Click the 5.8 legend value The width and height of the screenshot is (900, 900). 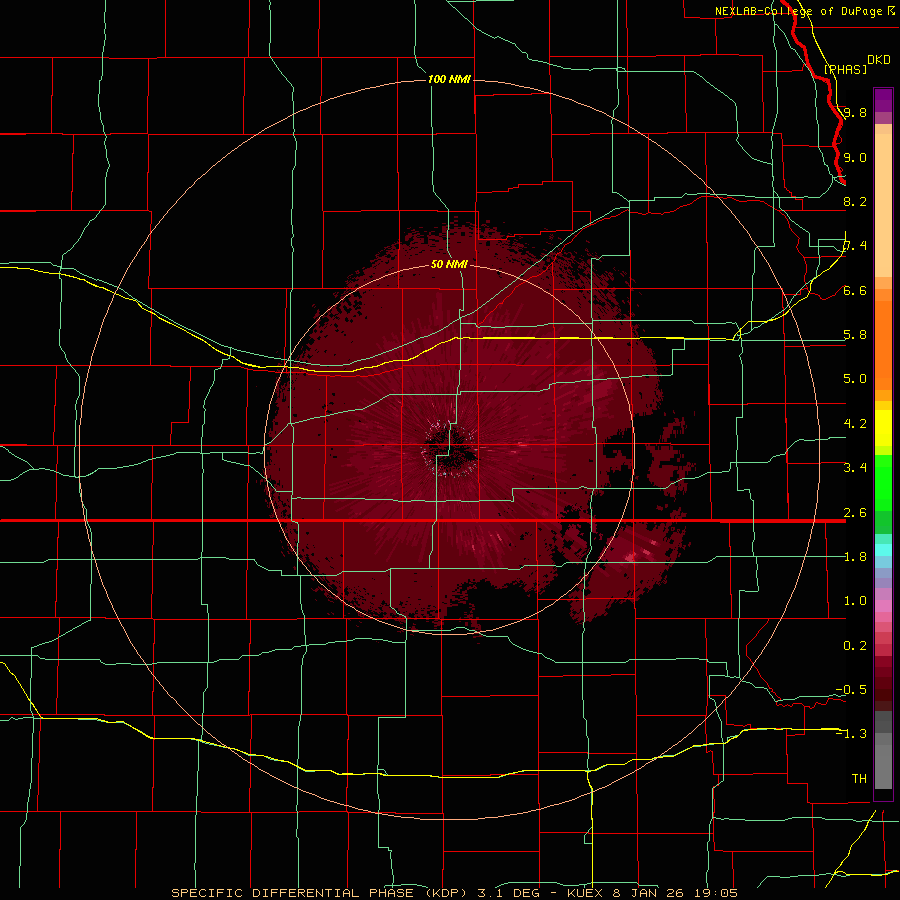pyautogui.click(x=855, y=335)
